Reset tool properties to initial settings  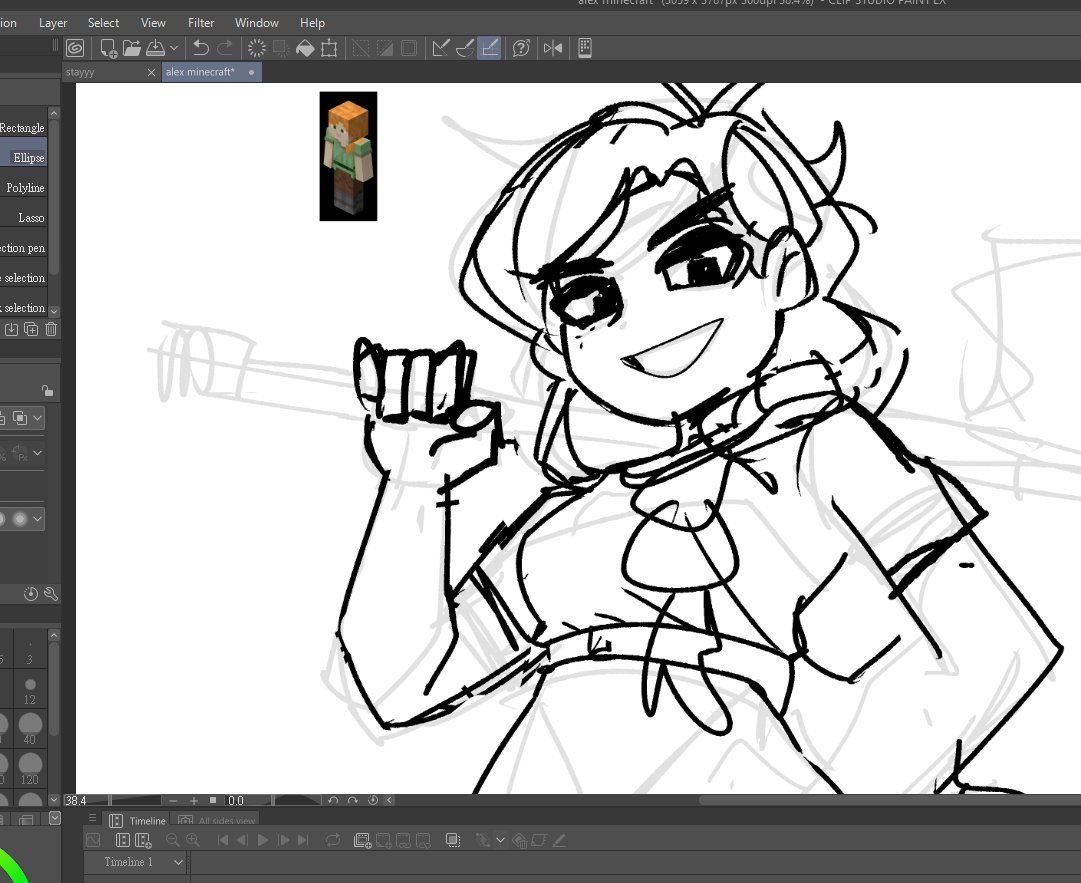31,594
